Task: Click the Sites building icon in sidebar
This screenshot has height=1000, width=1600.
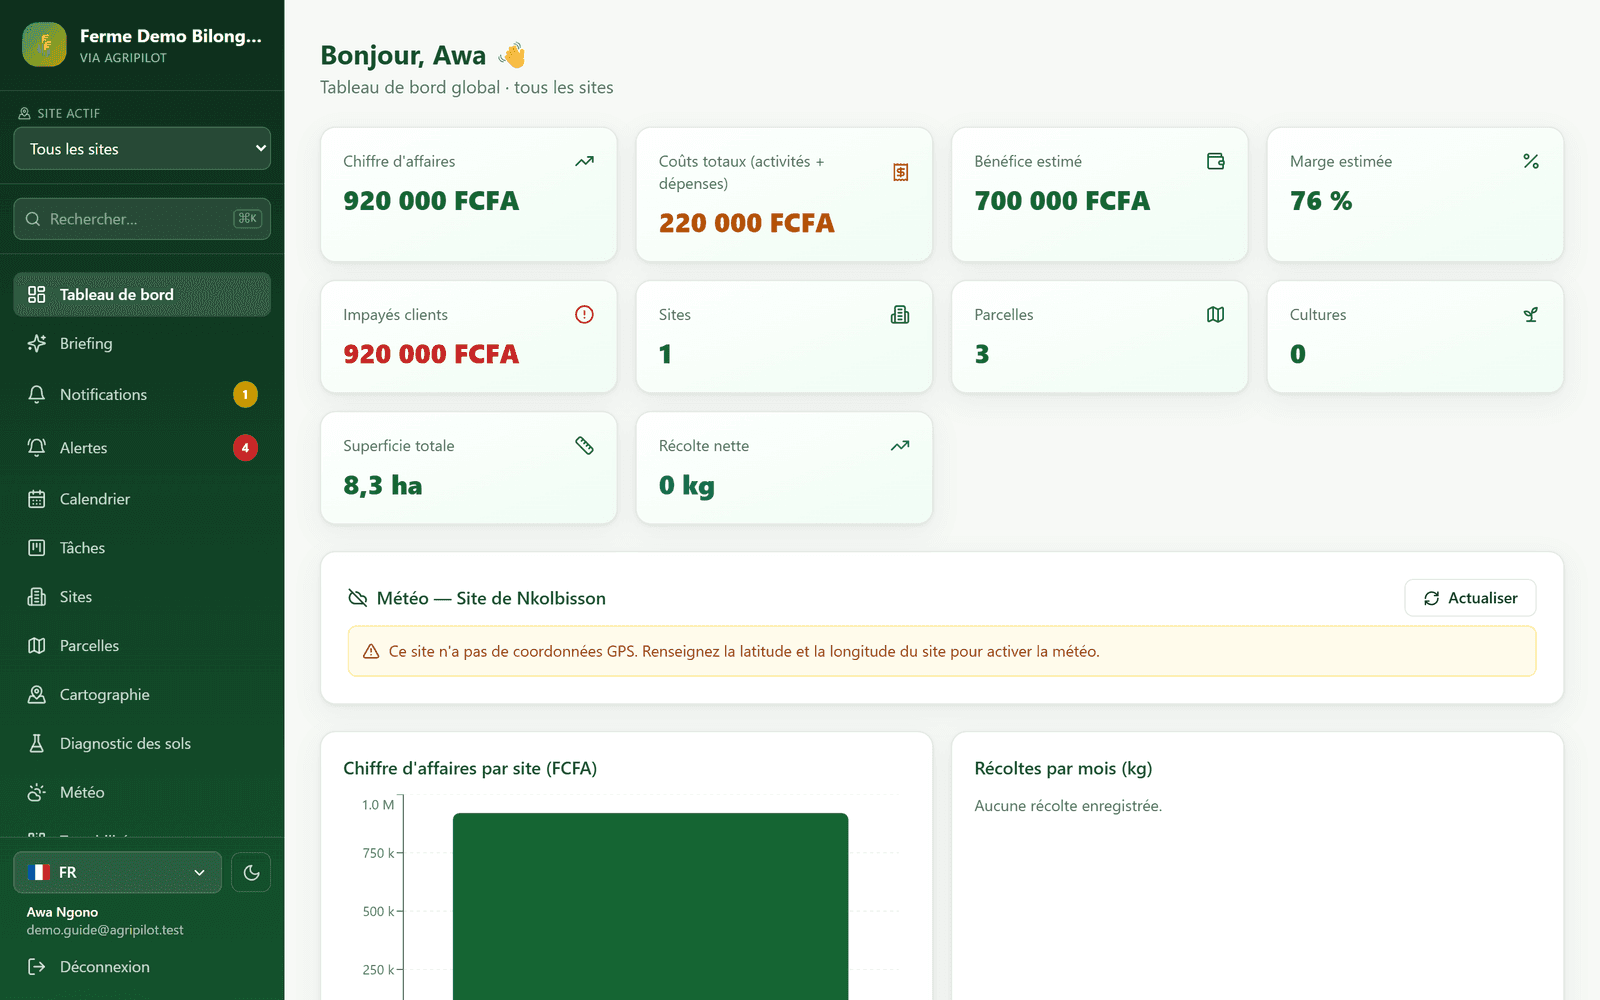Action: [x=37, y=597]
